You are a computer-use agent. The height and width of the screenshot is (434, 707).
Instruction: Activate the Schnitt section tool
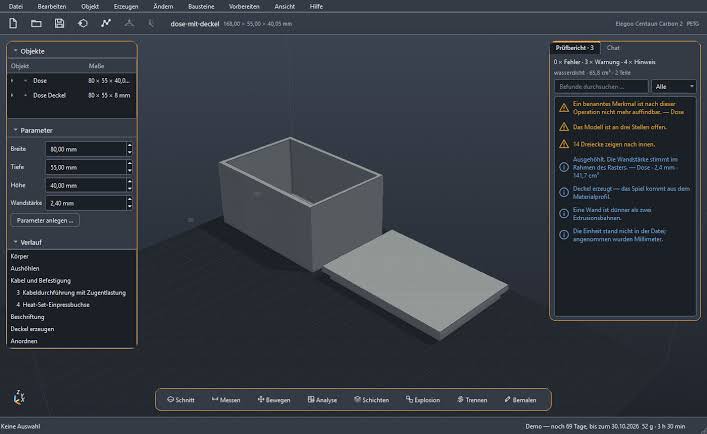(x=181, y=400)
